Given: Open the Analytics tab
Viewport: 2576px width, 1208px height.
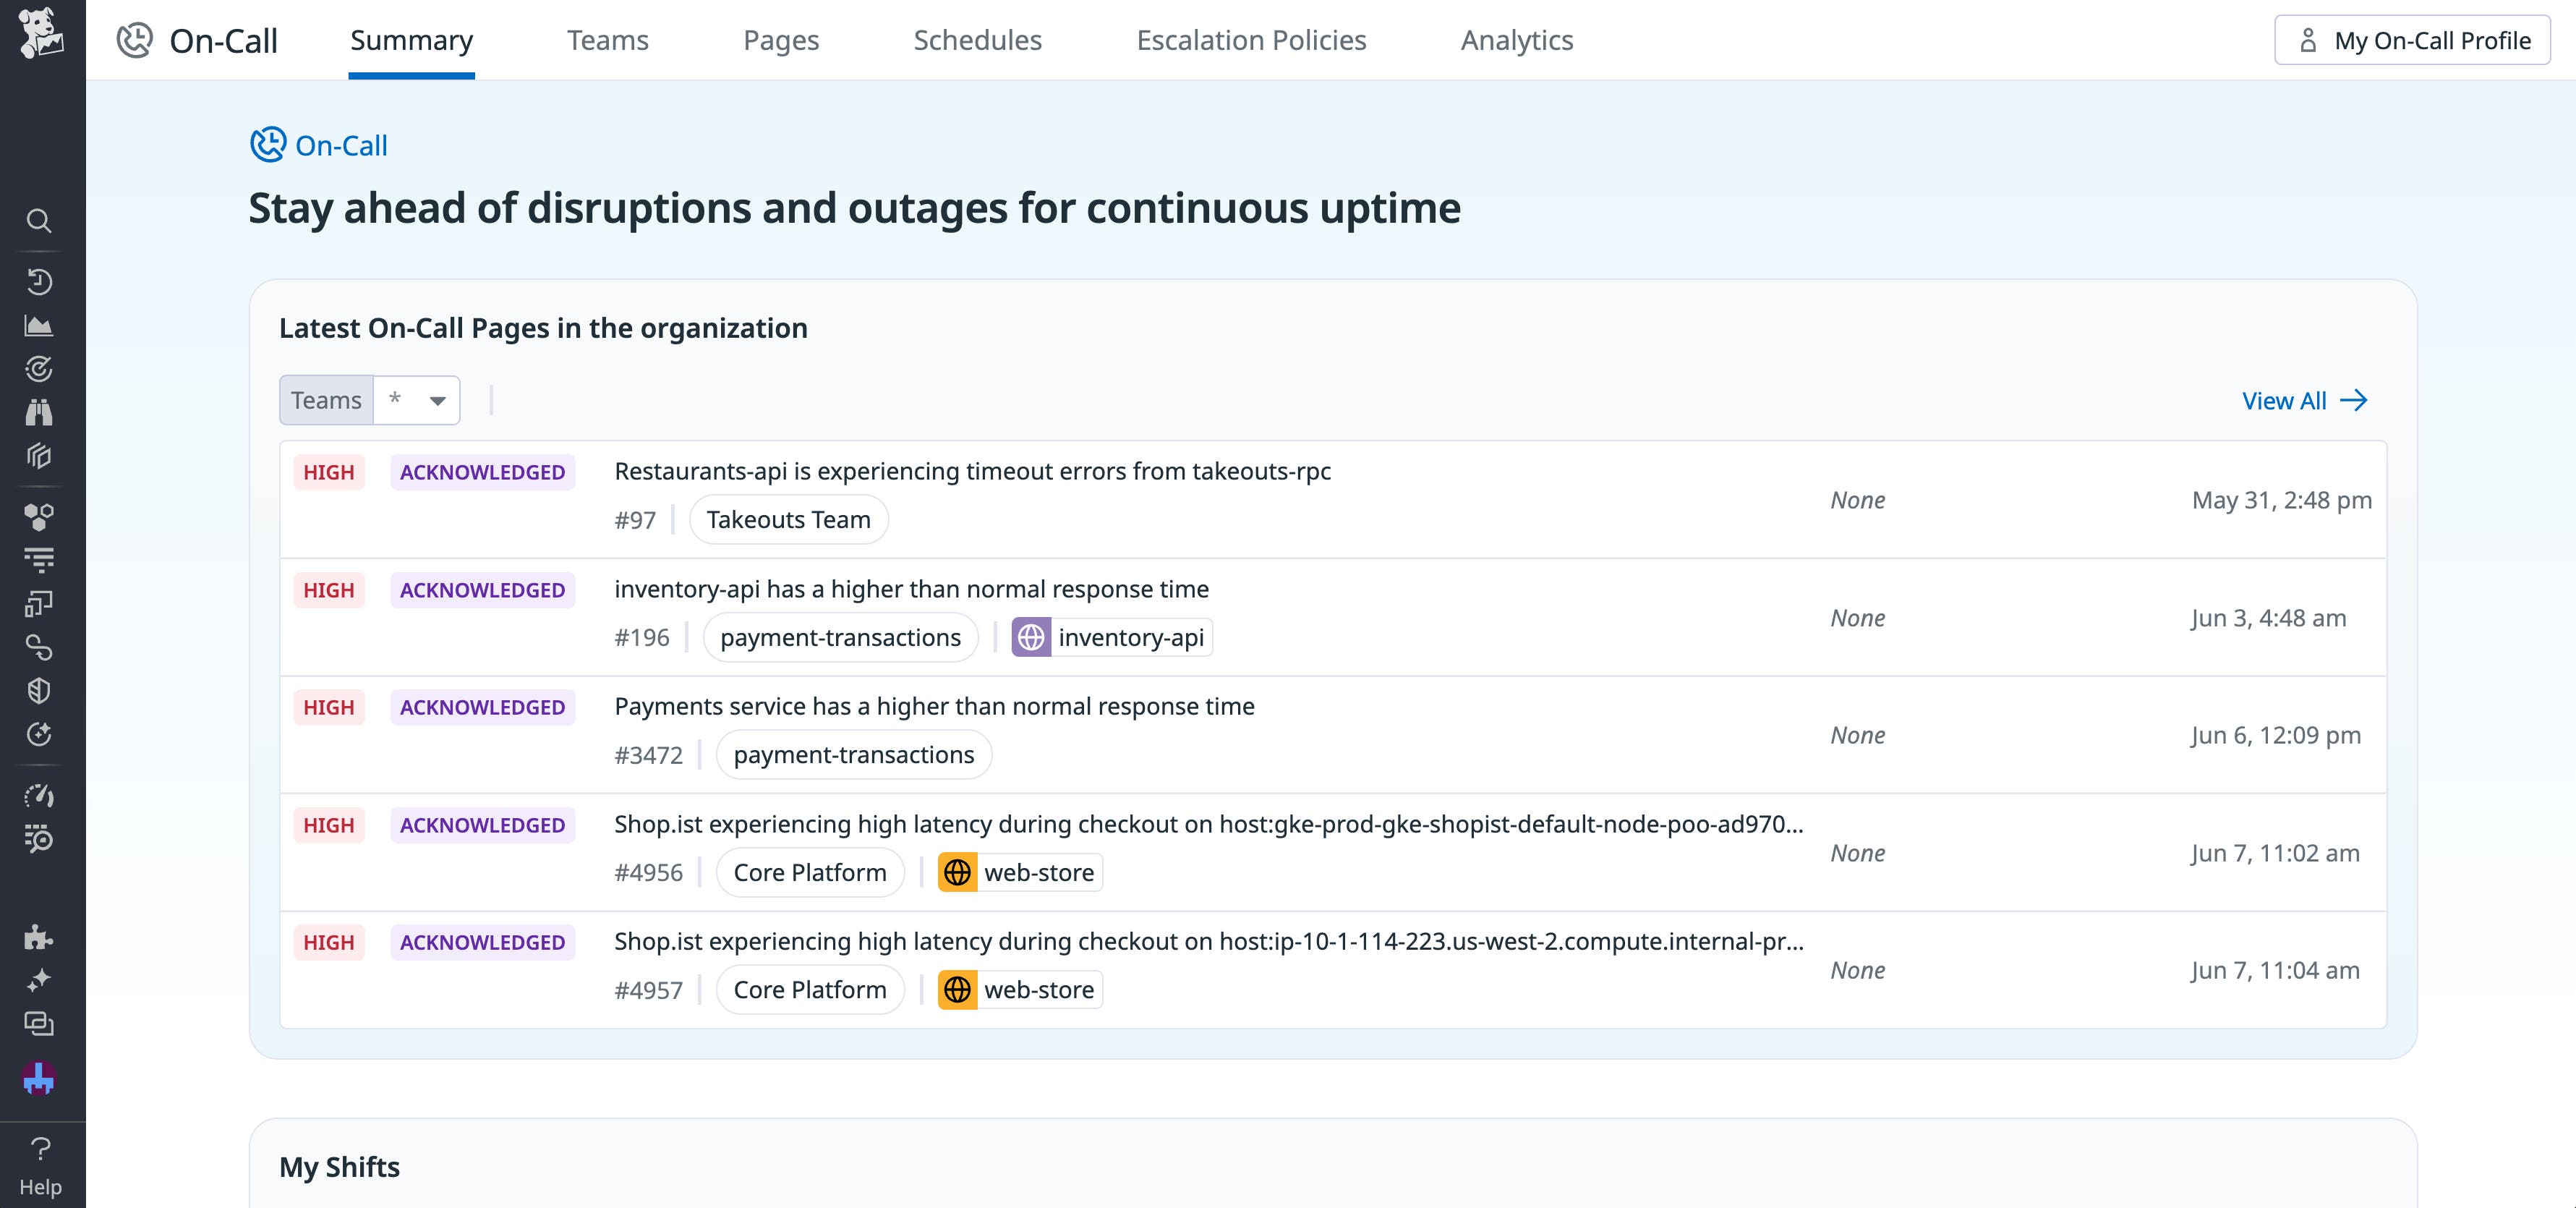Looking at the screenshot, I should coord(1516,40).
